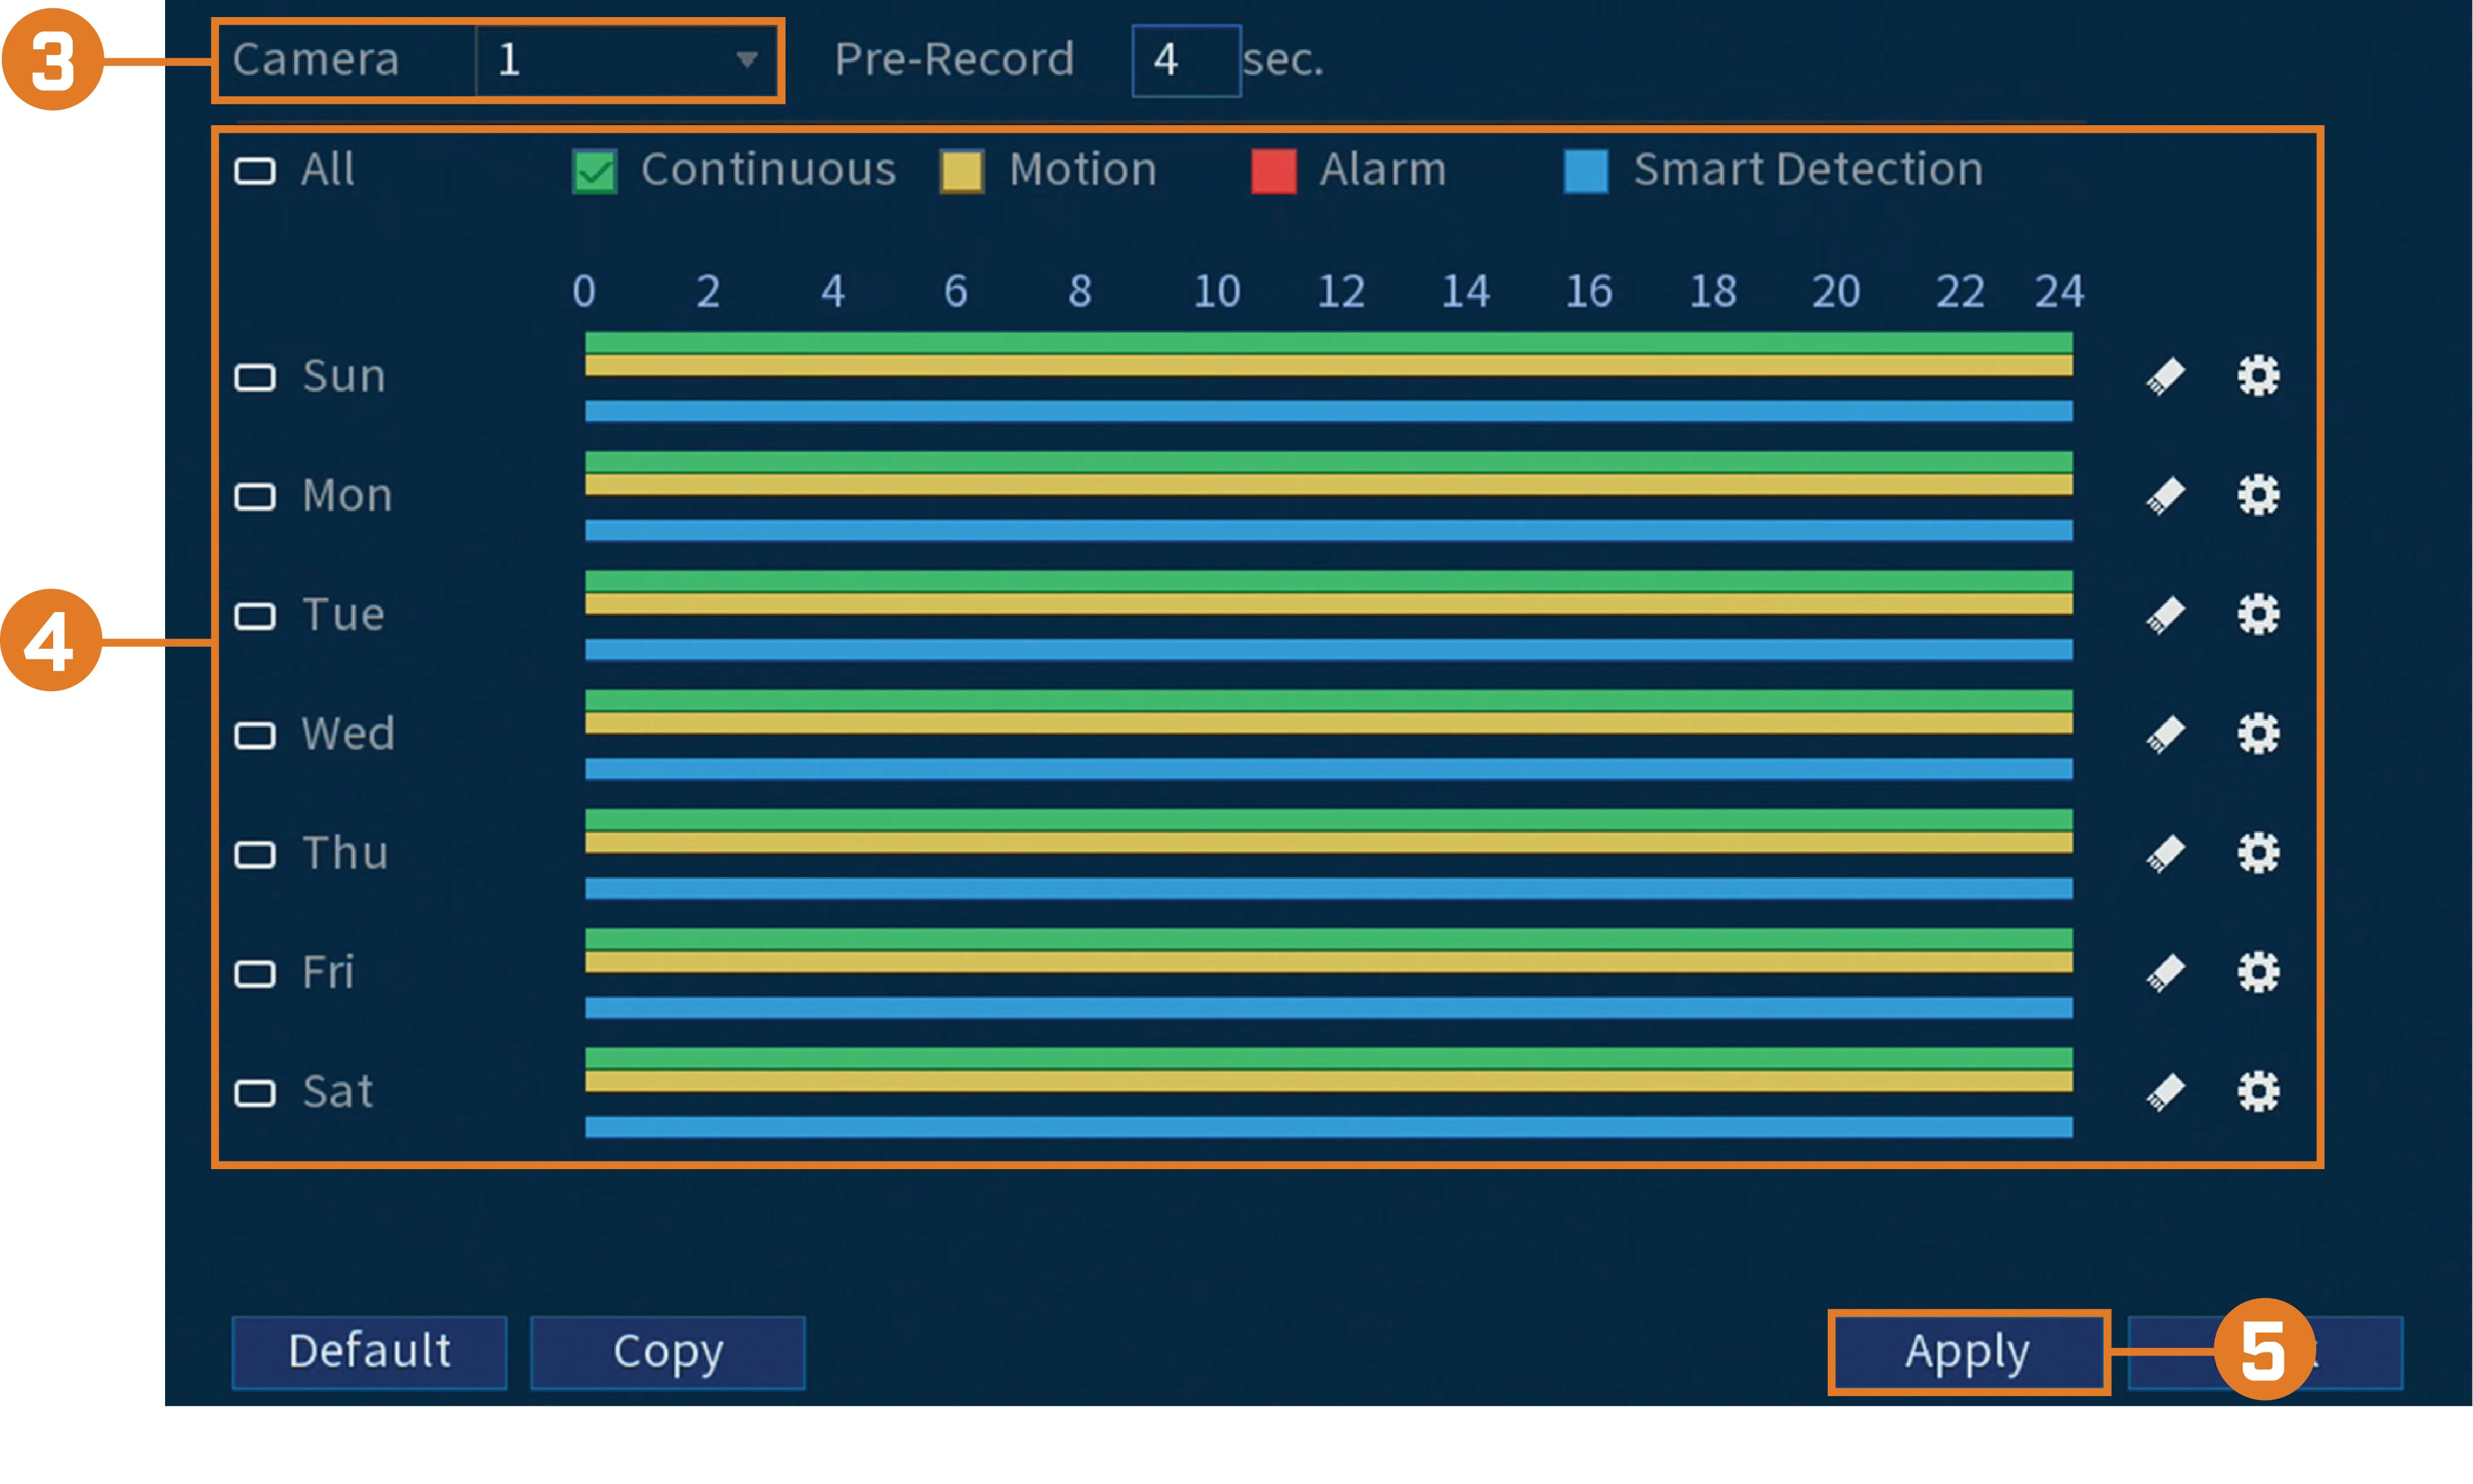
Task: Click Friday's green continuous schedule bar
Action: coord(1329,938)
